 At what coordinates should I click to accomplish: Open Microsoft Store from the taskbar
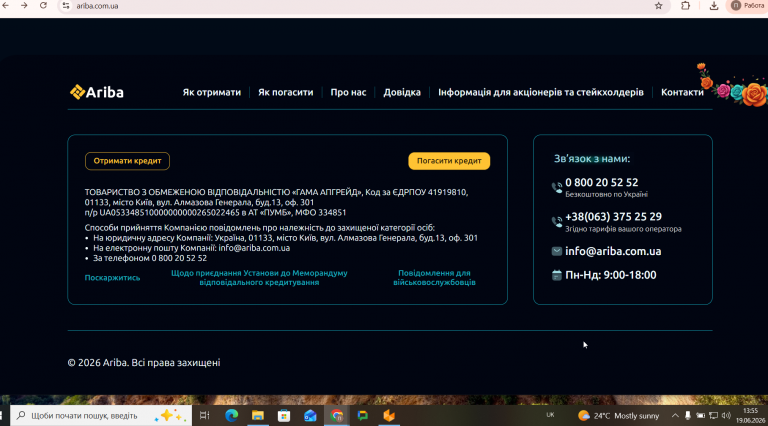tap(284, 416)
